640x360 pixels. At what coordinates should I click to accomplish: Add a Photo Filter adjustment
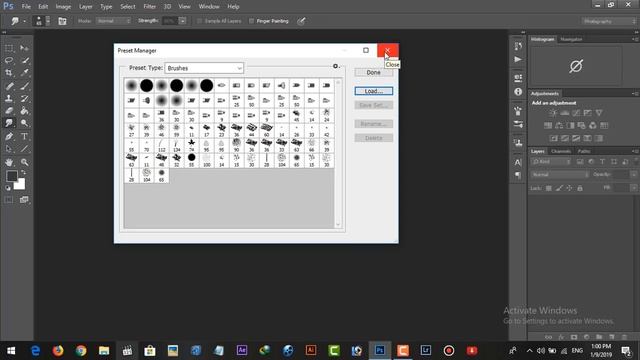click(x=581, y=125)
